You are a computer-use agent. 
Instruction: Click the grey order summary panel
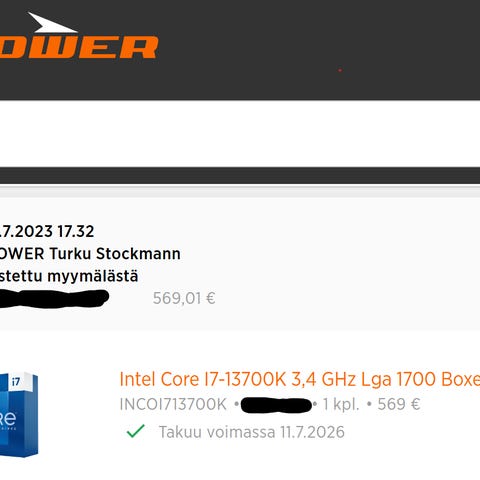[240, 263]
